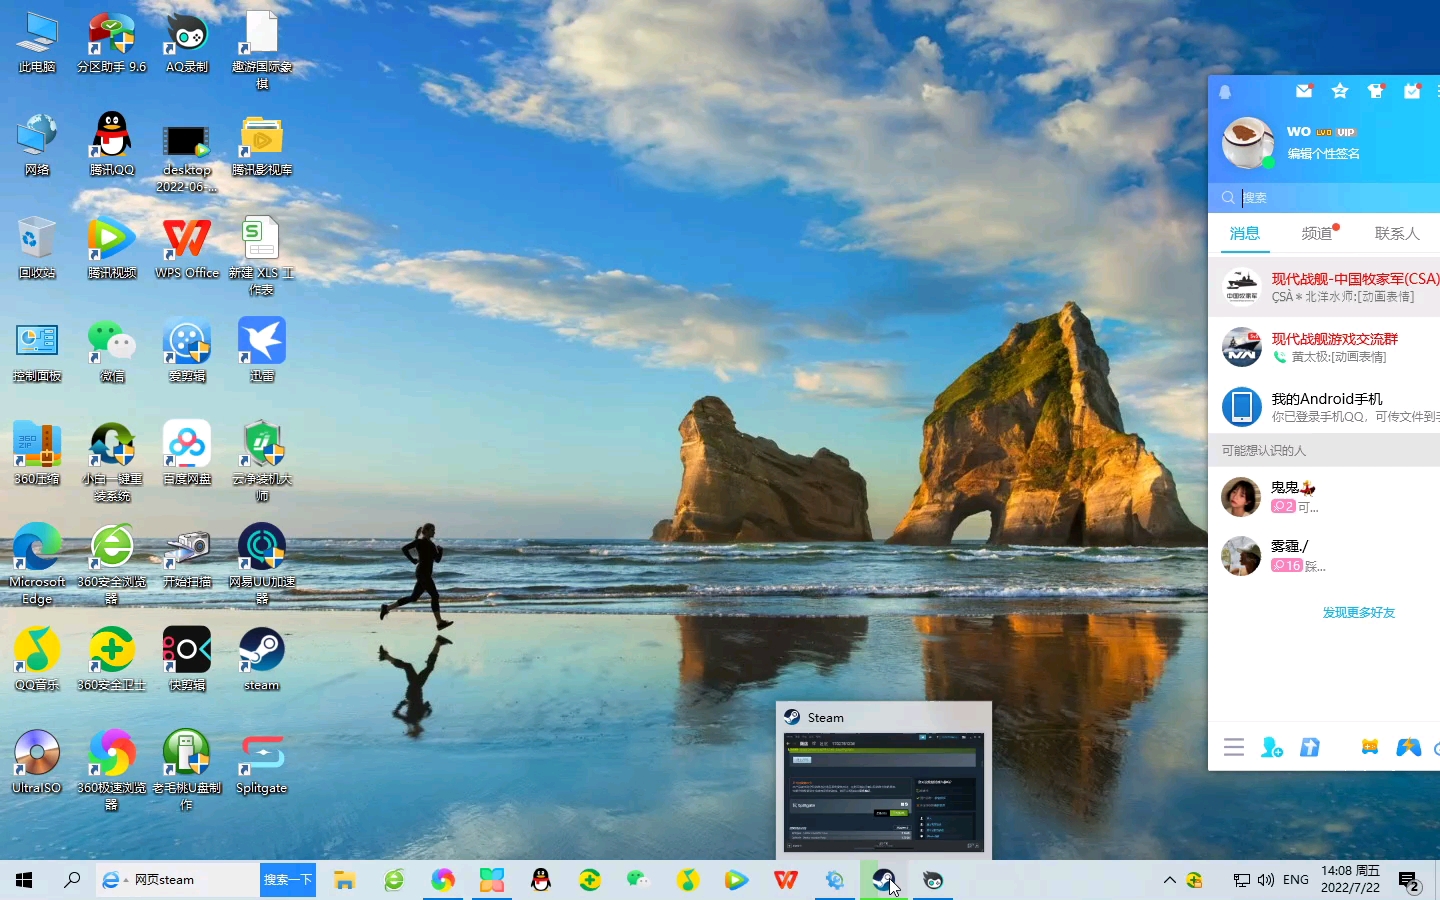The image size is (1440, 900).
Task: Select suggested friend 鬼鬼
Action: click(1325, 497)
